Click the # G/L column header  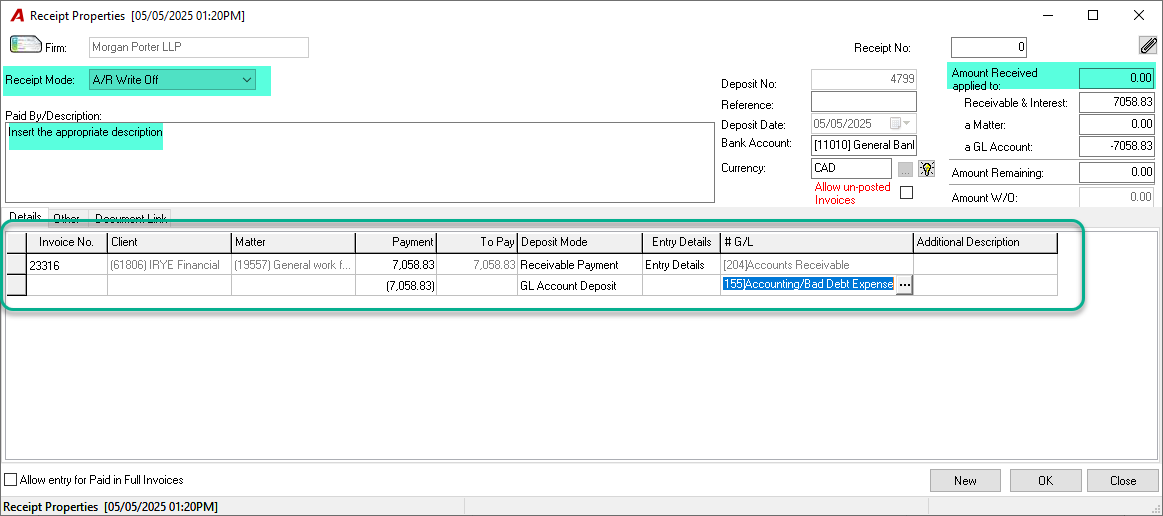(x=817, y=242)
